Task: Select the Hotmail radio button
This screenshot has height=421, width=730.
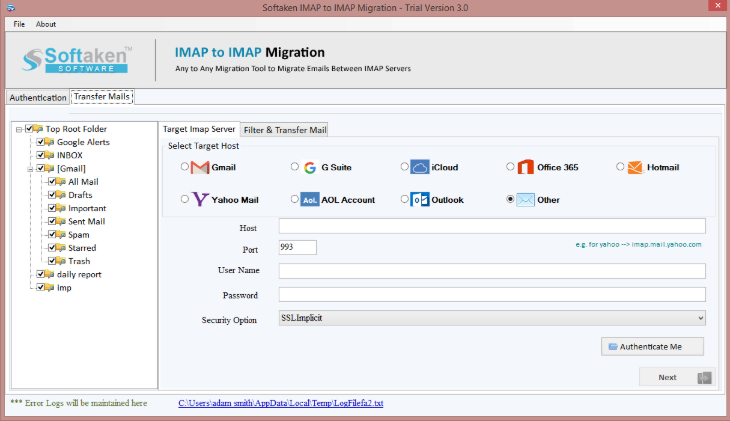Action: 620,166
